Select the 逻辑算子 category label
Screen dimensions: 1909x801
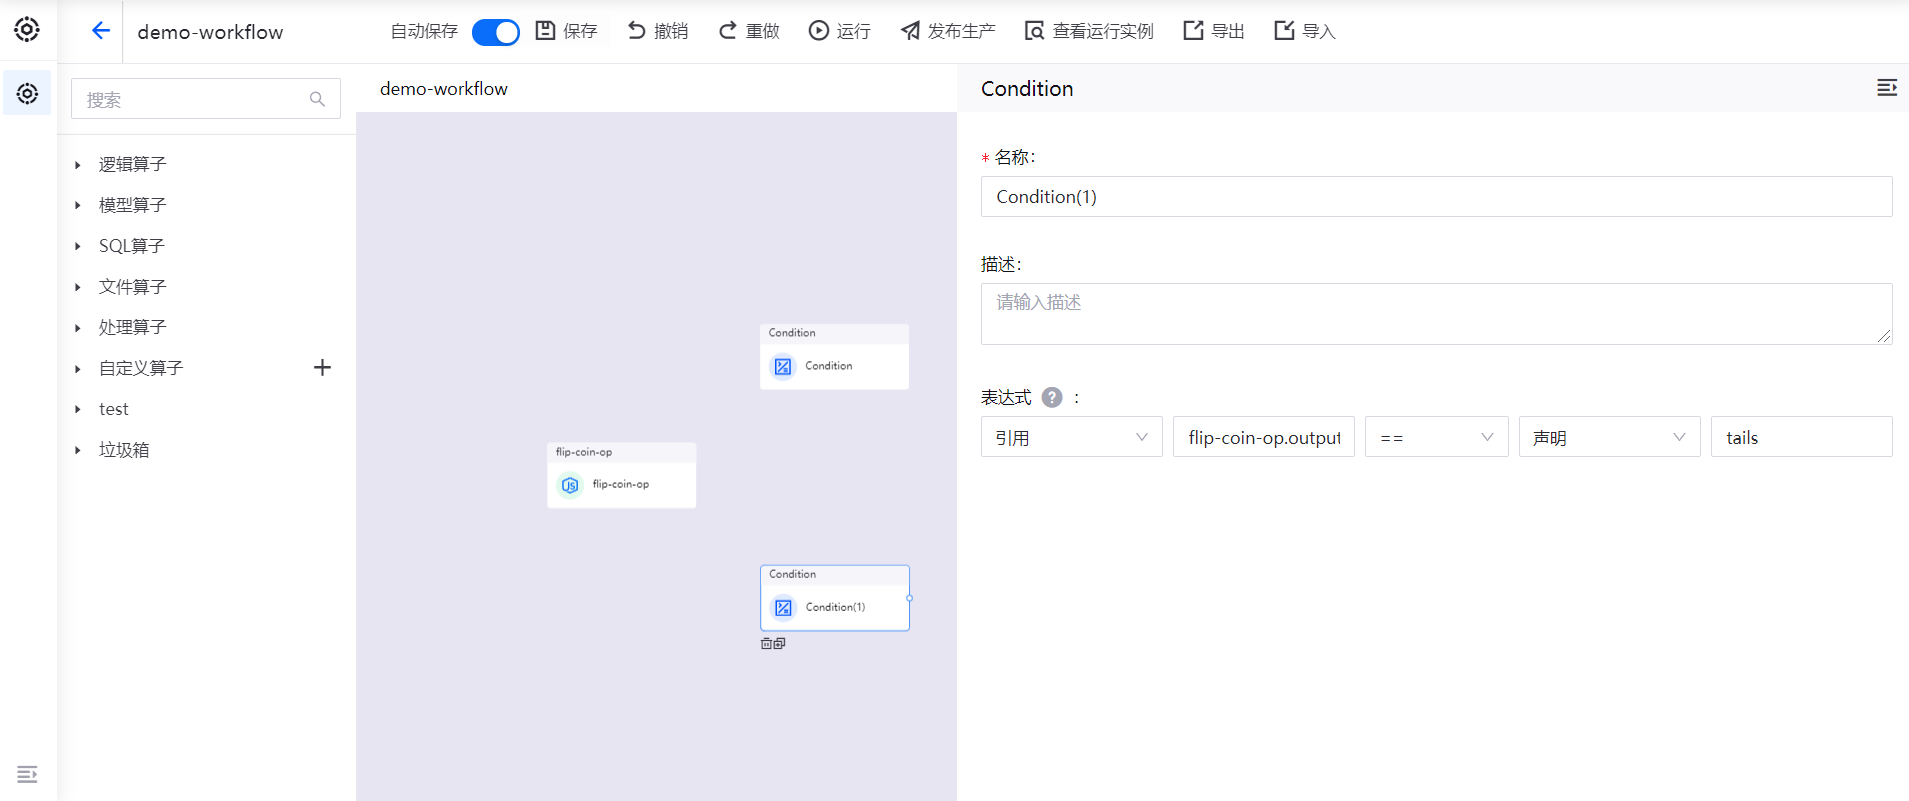coord(132,164)
